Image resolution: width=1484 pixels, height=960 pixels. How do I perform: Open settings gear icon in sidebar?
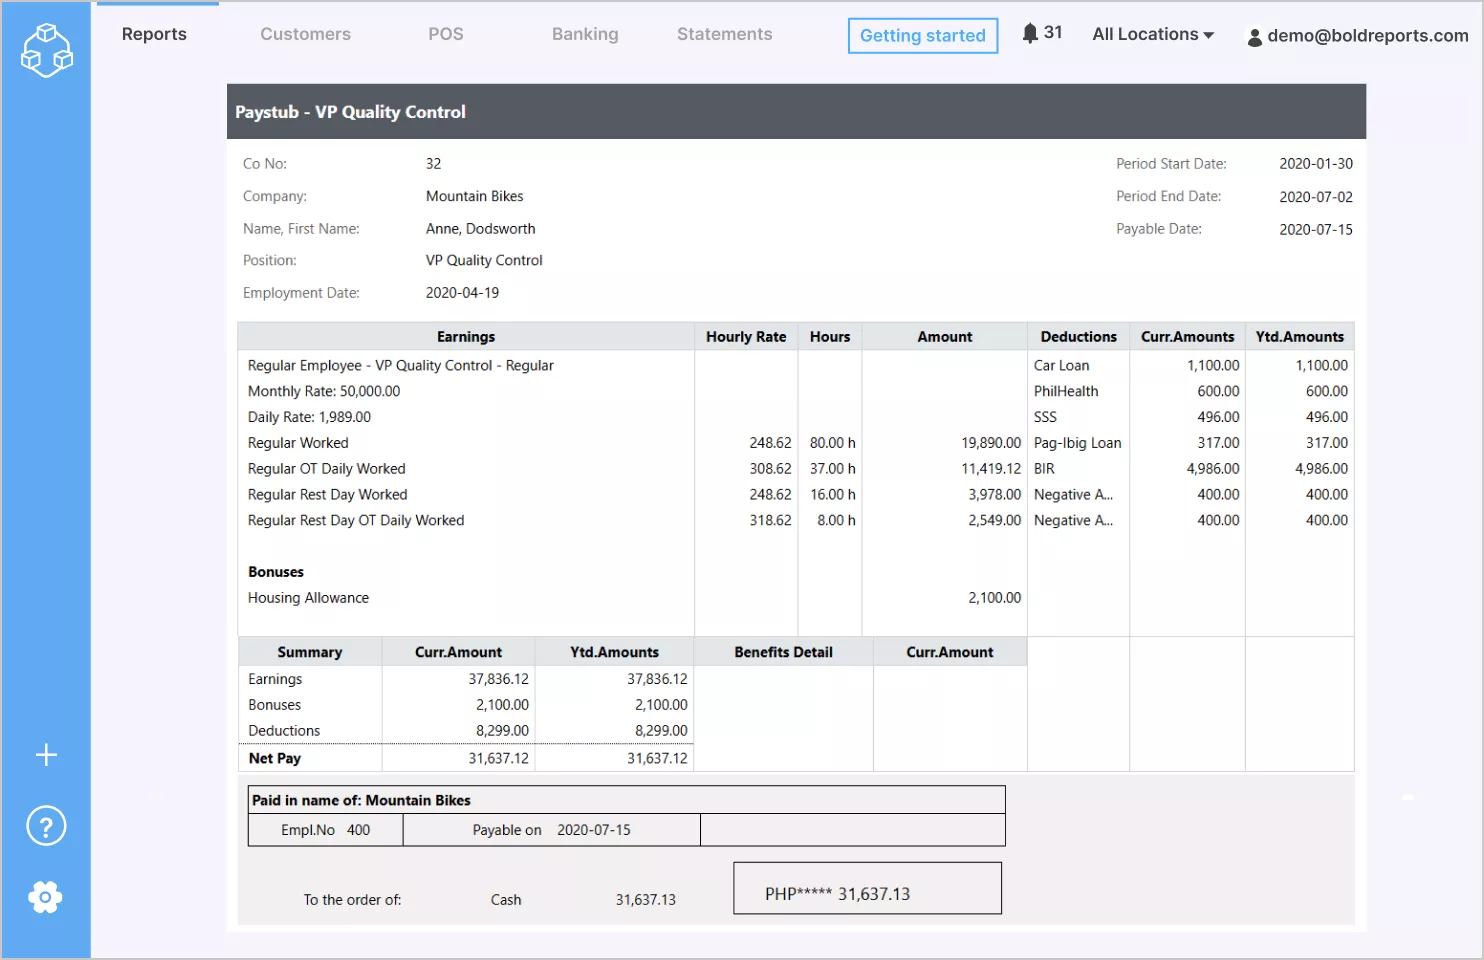(x=46, y=897)
